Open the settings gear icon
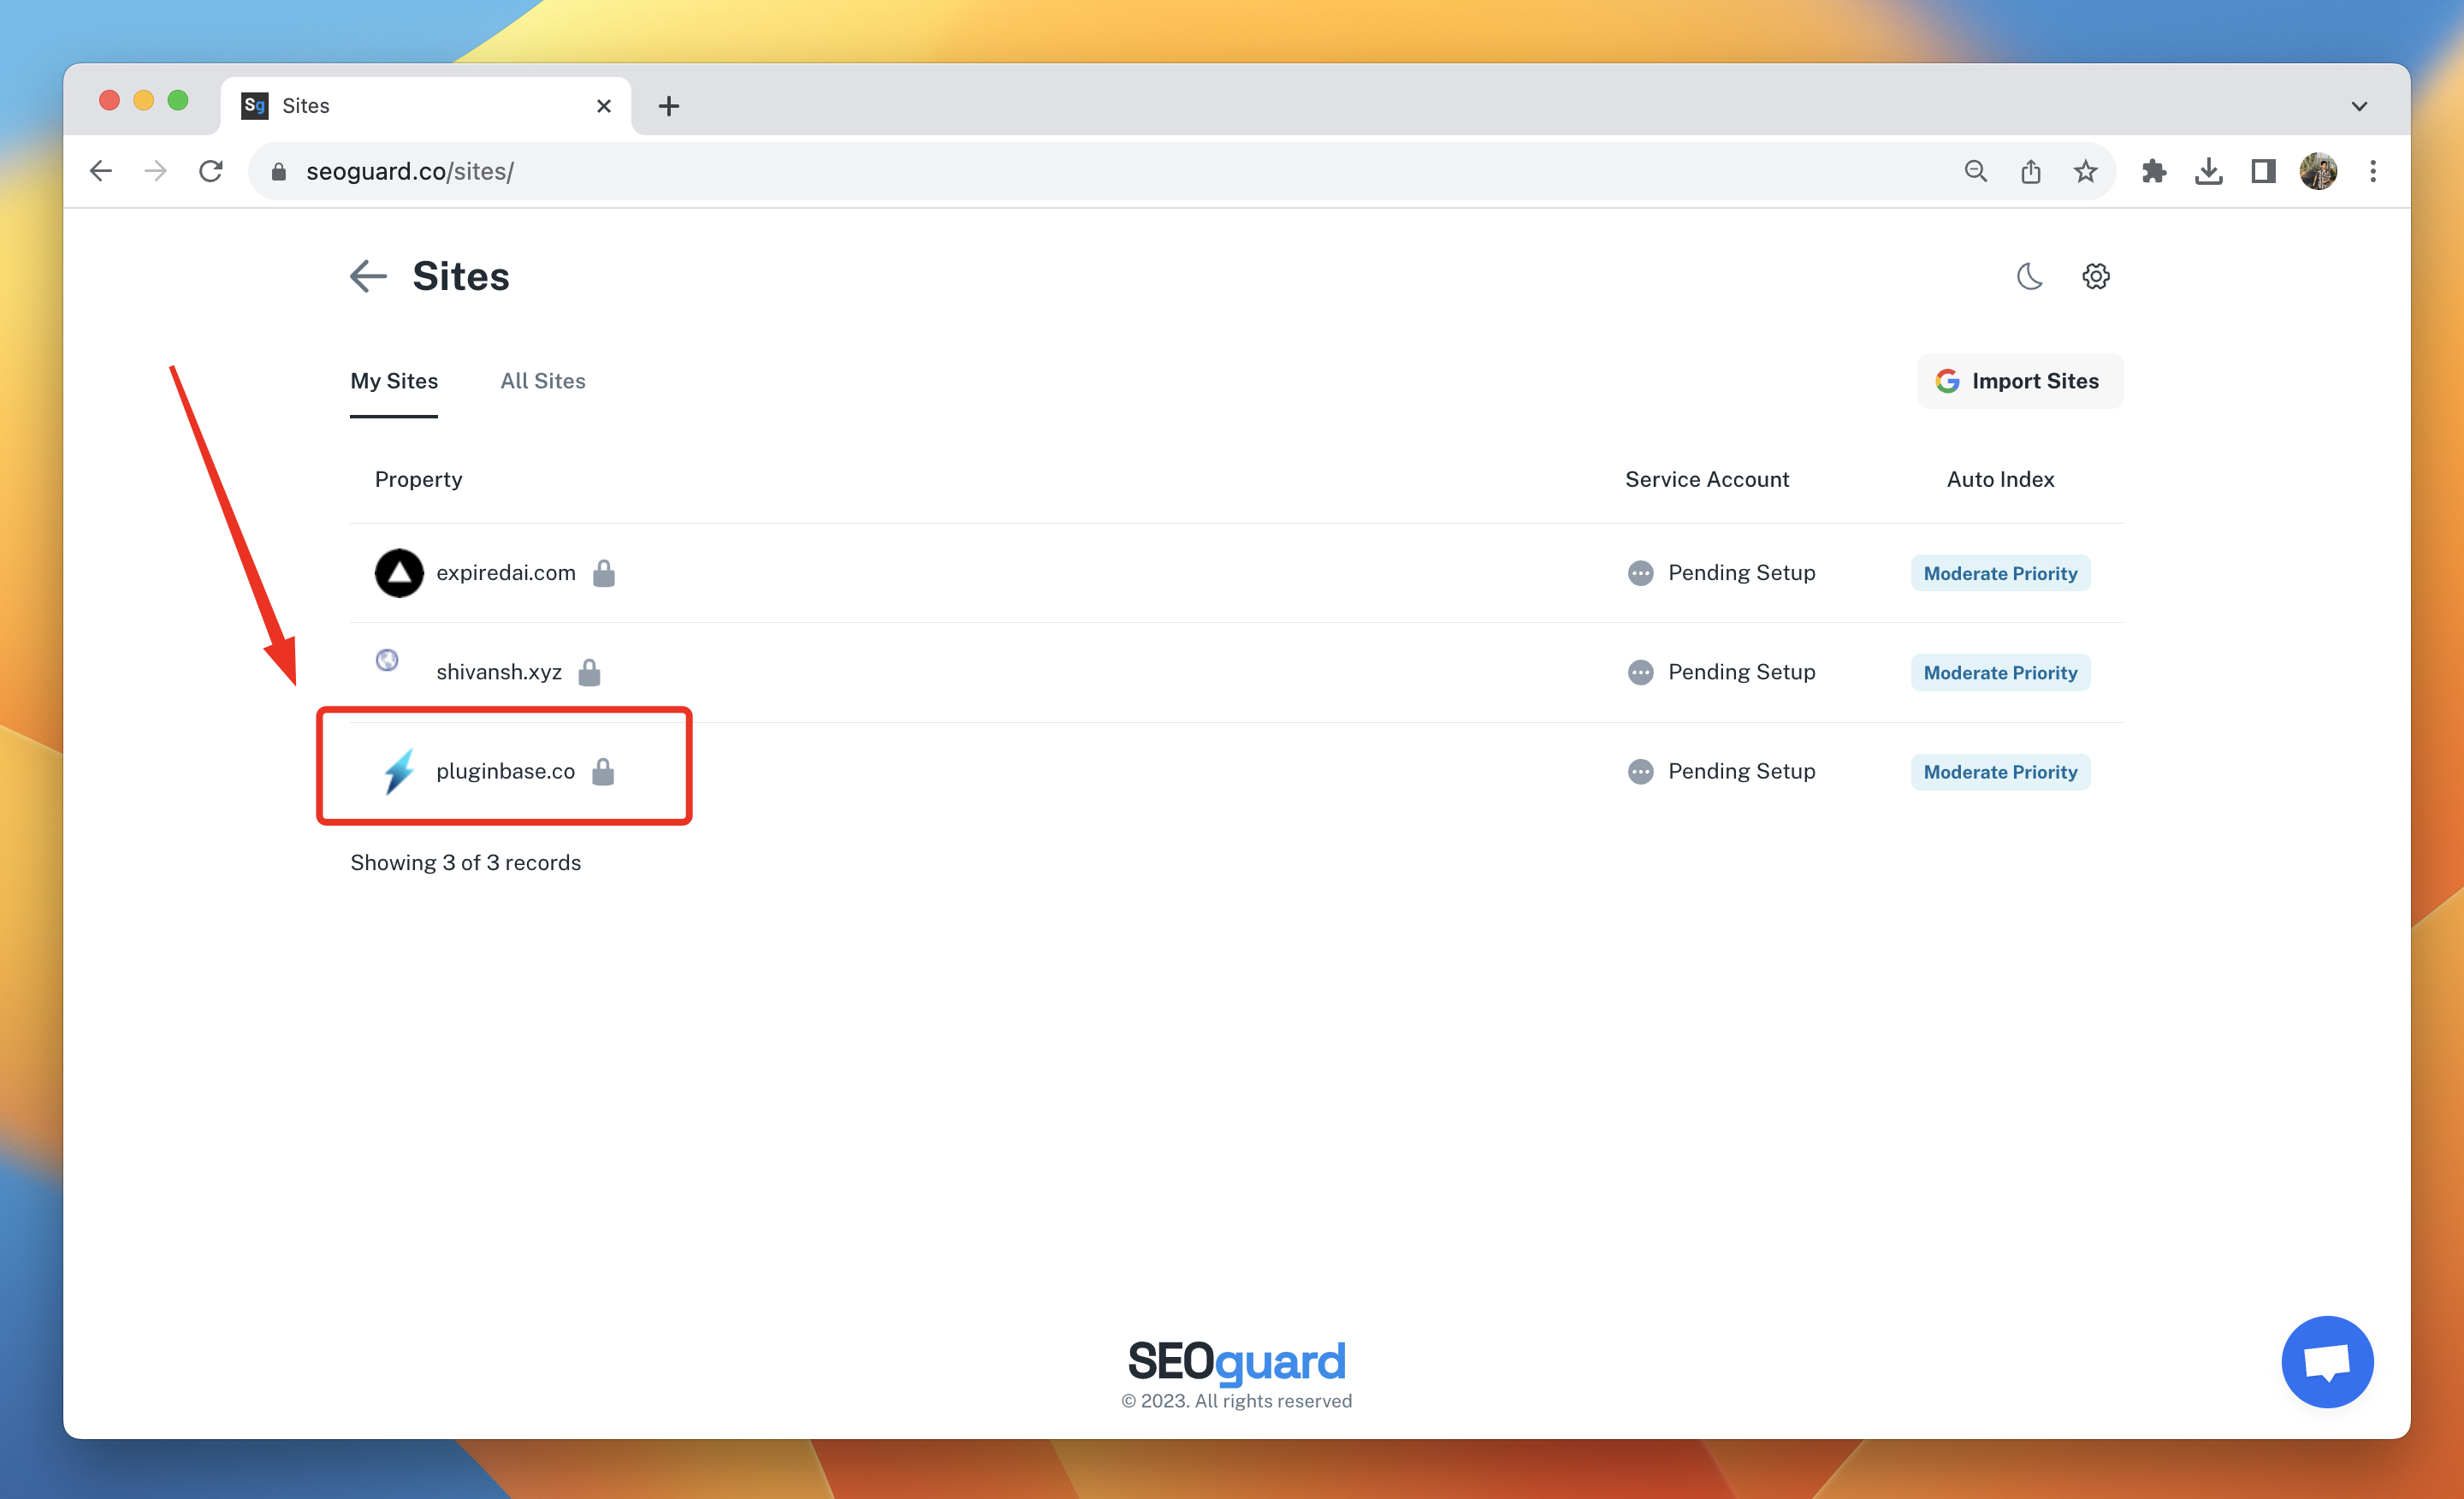This screenshot has width=2464, height=1499. point(2095,276)
